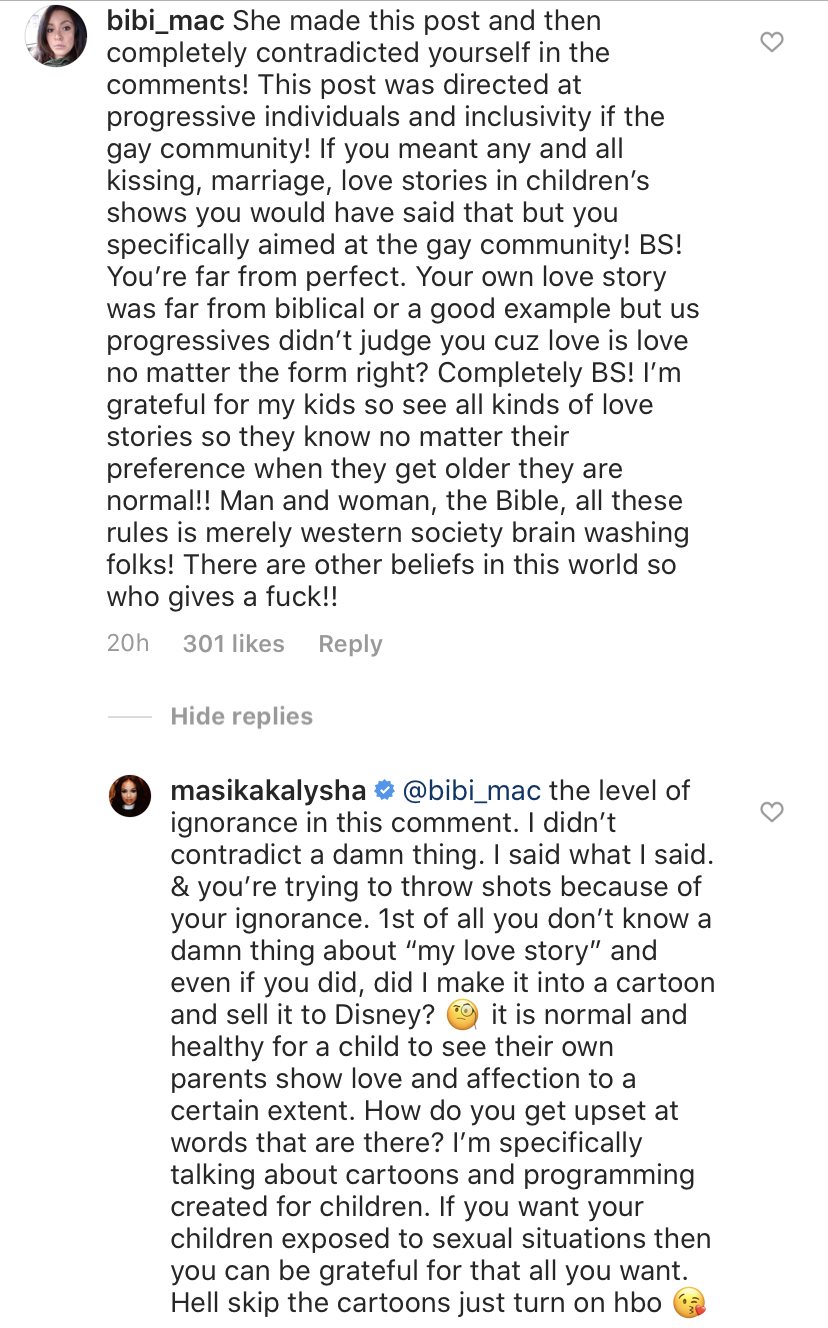The height and width of the screenshot is (1328, 828).
Task: Collapse the thread with Hide replies
Action: [242, 716]
